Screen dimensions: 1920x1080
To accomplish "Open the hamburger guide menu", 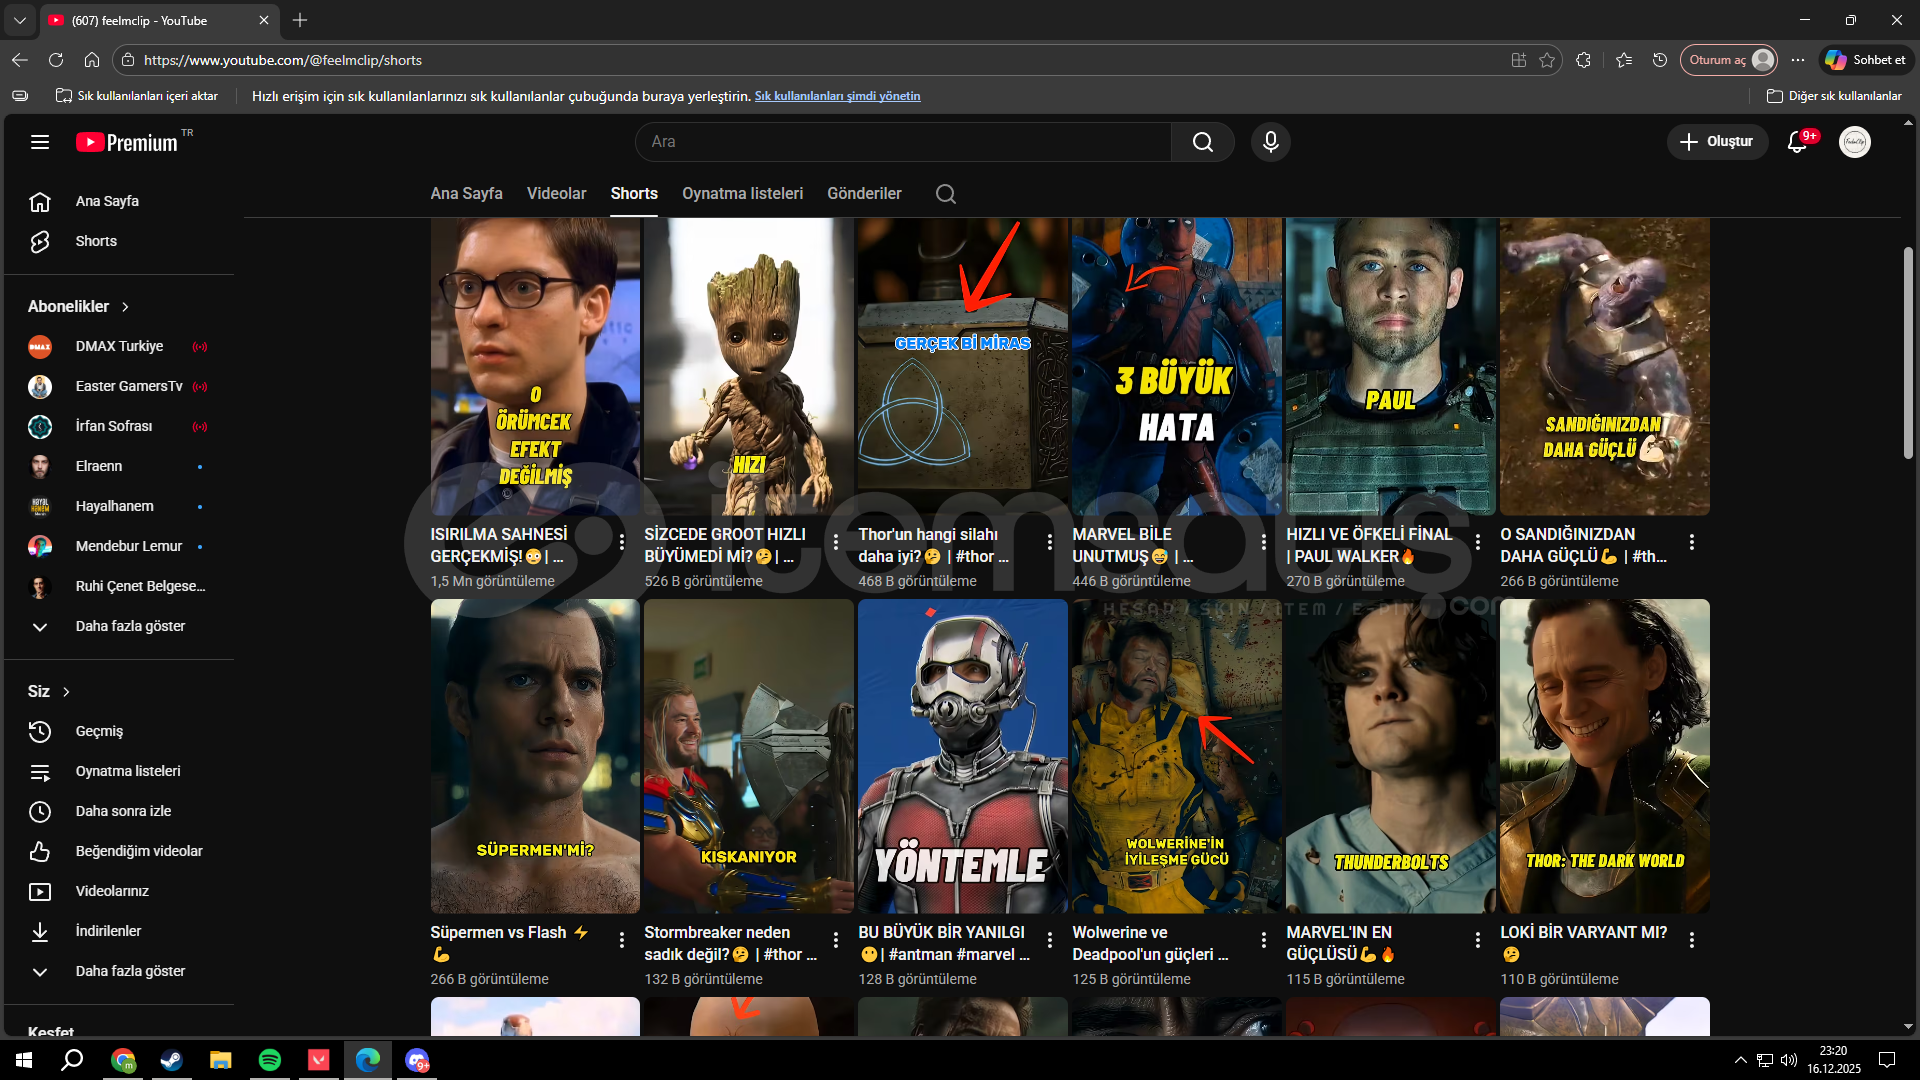I will pyautogui.click(x=40, y=142).
